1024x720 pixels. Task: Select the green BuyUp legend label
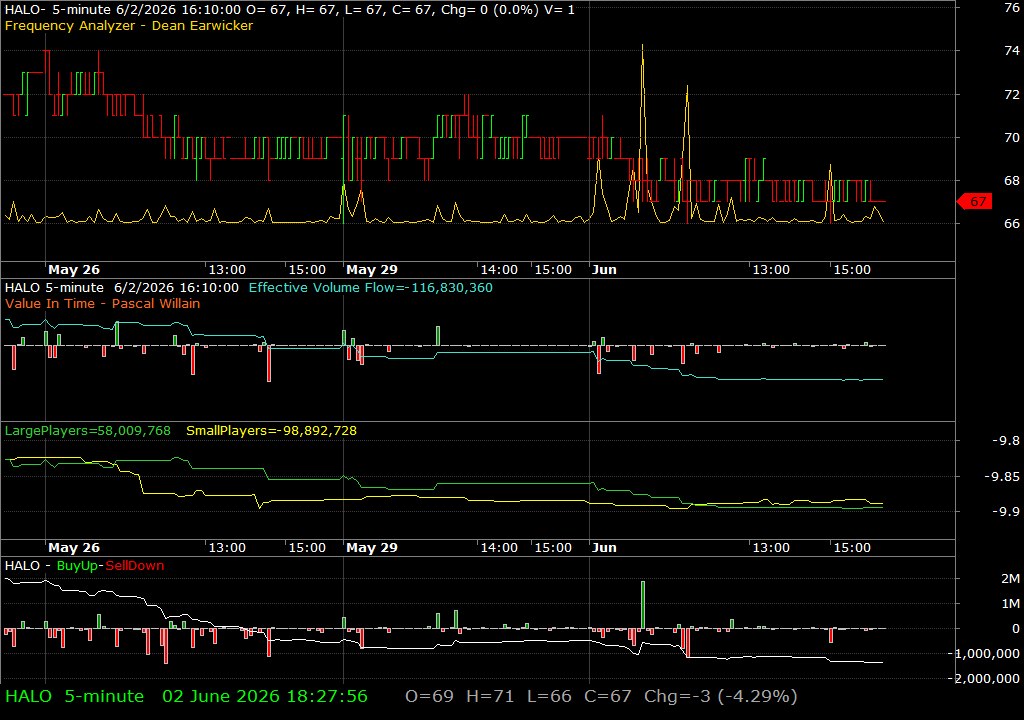(78, 566)
